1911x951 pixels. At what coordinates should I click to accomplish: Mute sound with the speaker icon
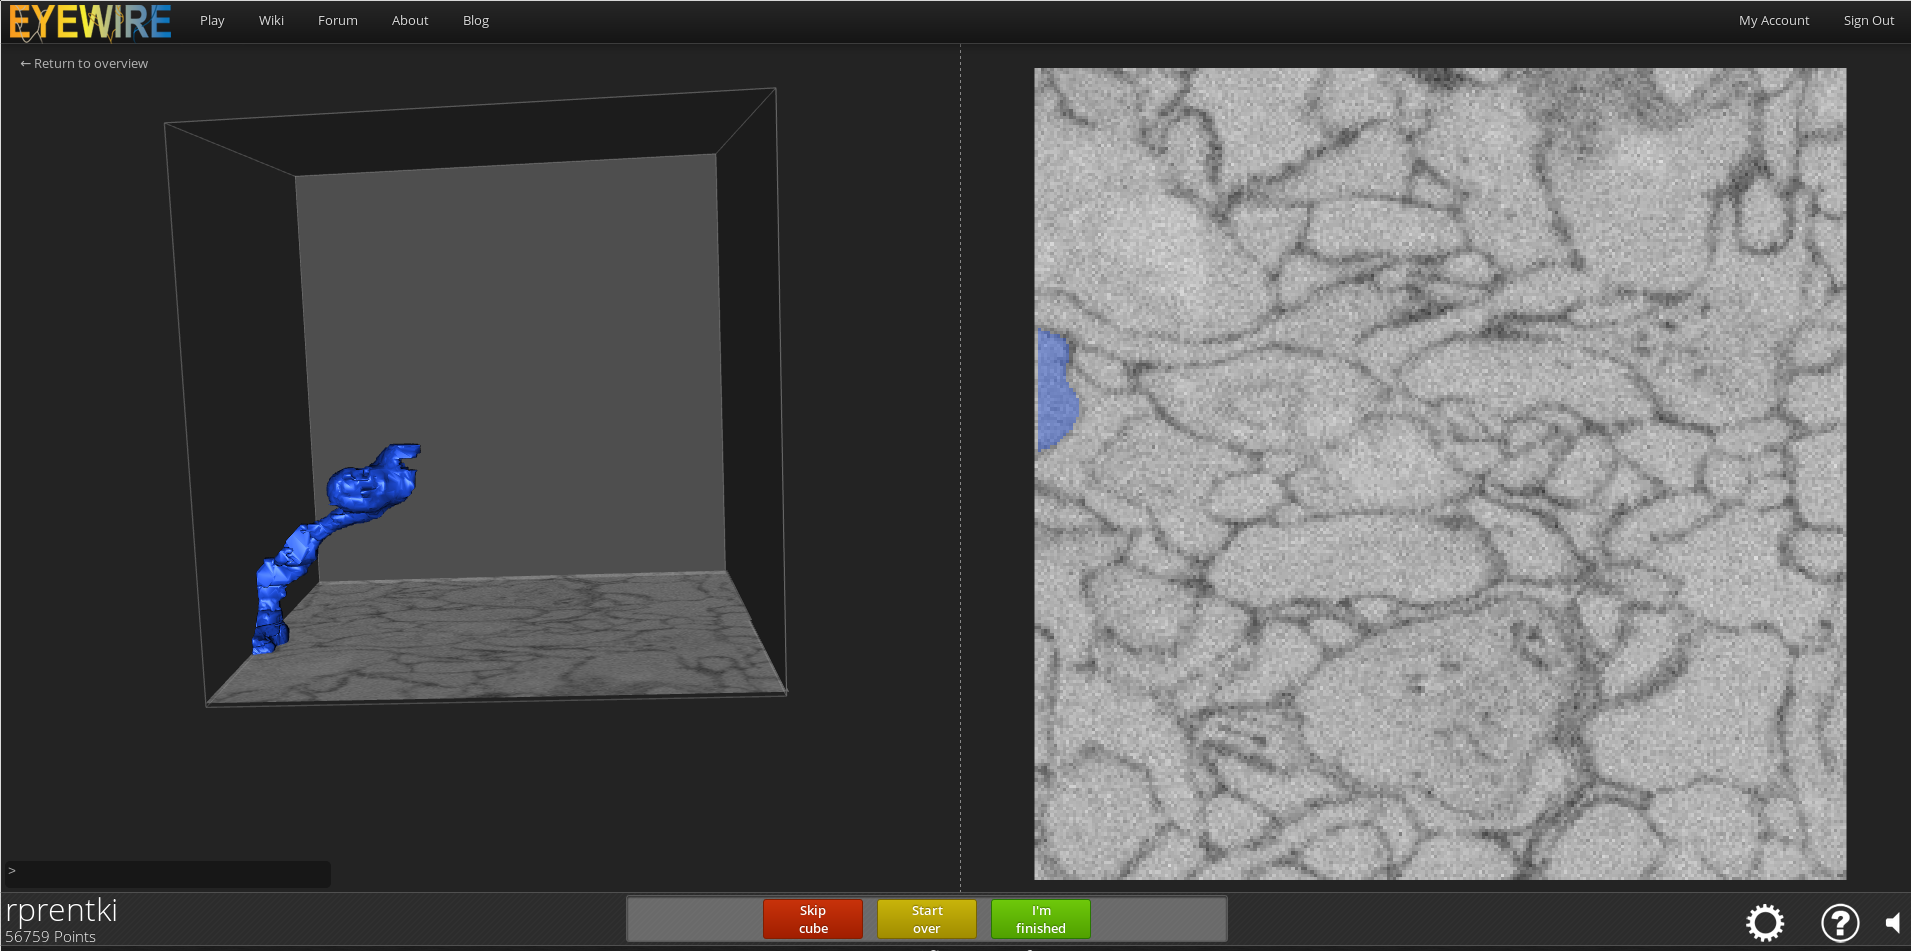(x=1892, y=922)
